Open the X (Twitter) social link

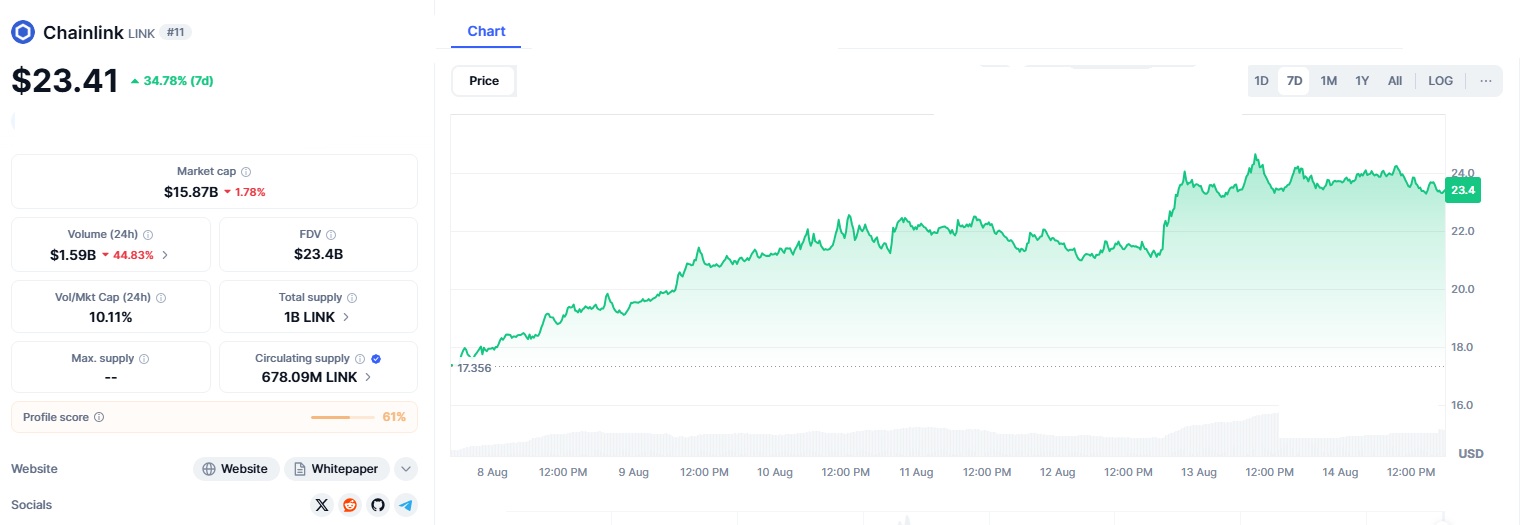point(321,505)
